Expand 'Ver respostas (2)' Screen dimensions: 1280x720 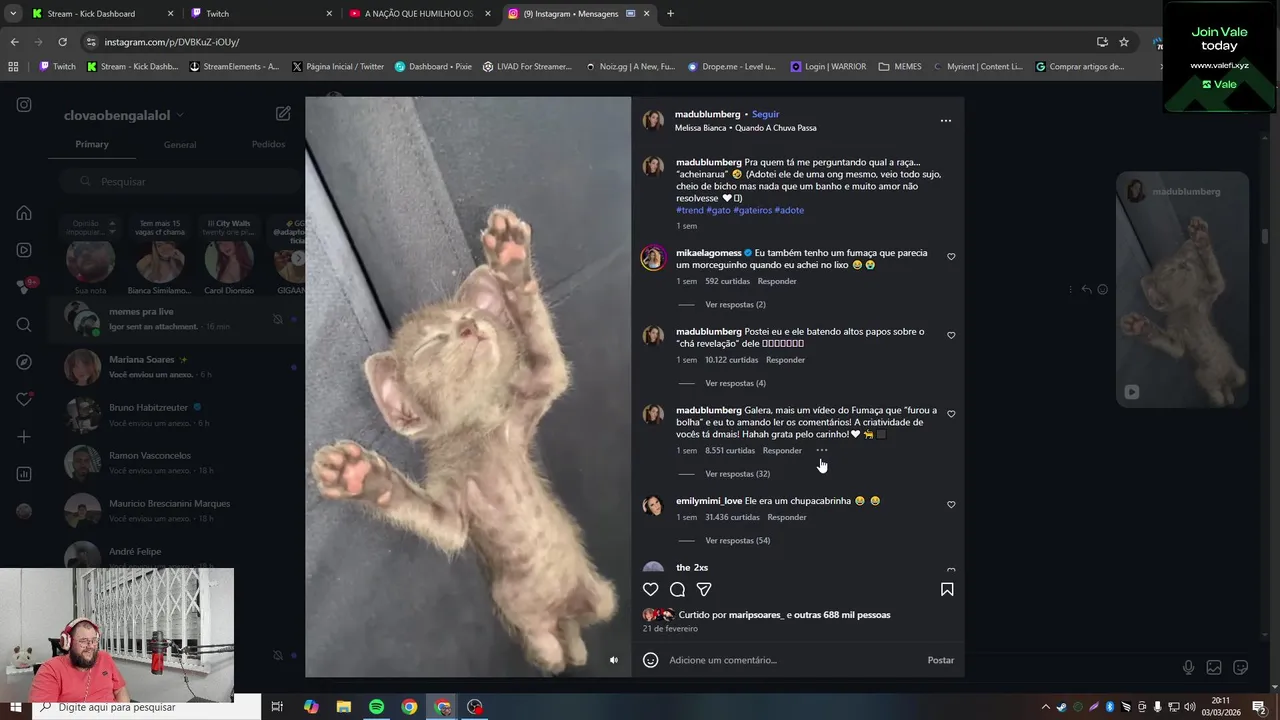click(x=735, y=304)
